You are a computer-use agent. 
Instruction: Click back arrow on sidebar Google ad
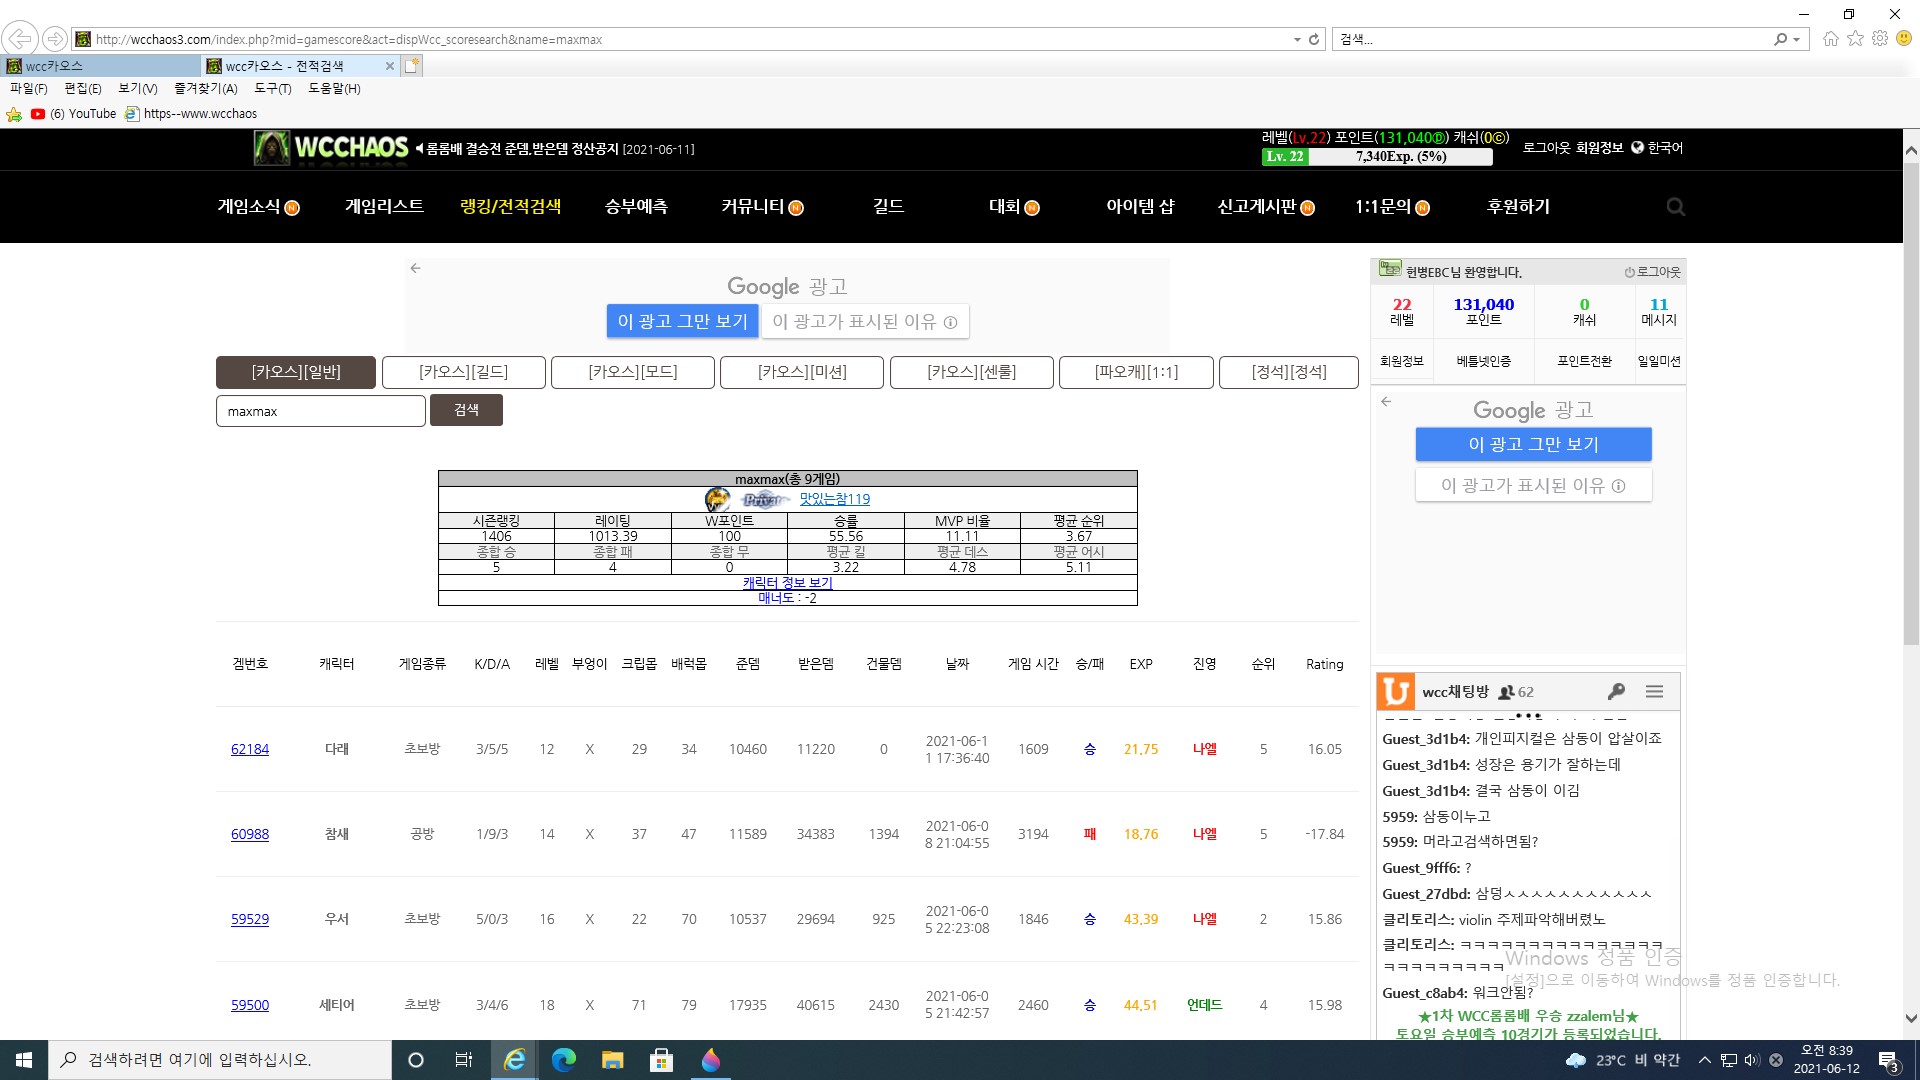point(1386,401)
